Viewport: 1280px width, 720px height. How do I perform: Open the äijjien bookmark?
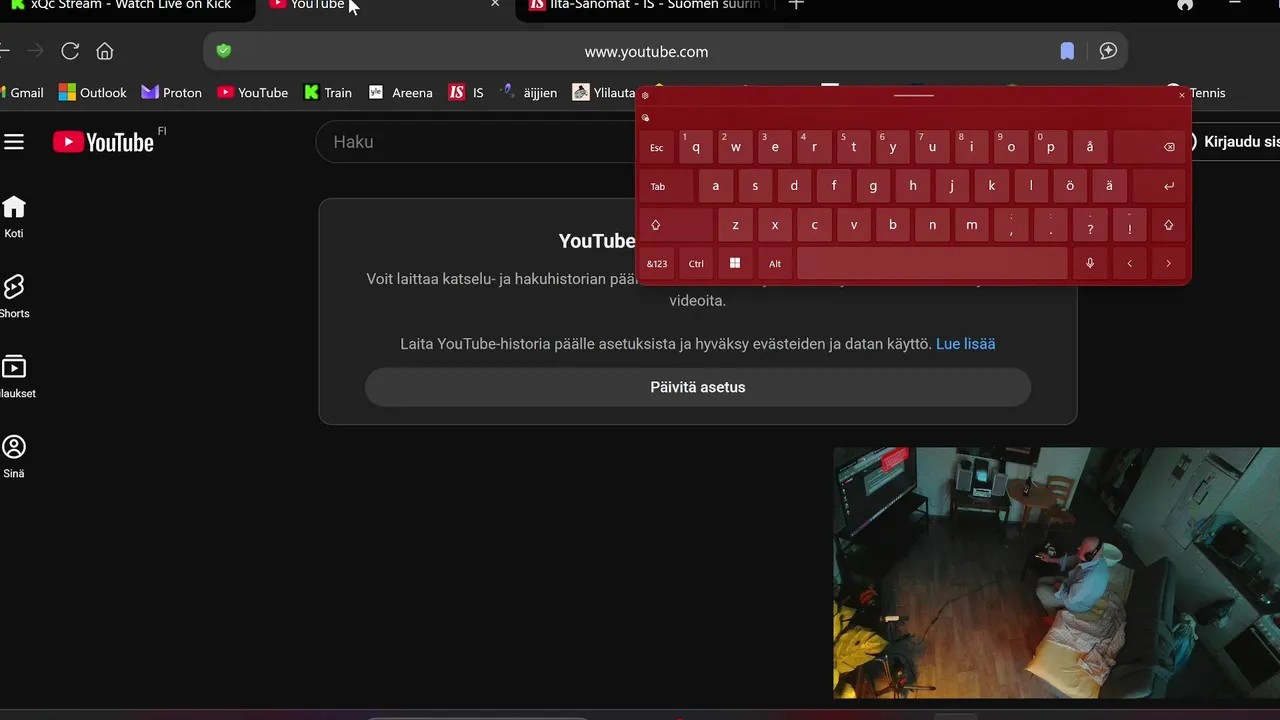click(x=529, y=92)
